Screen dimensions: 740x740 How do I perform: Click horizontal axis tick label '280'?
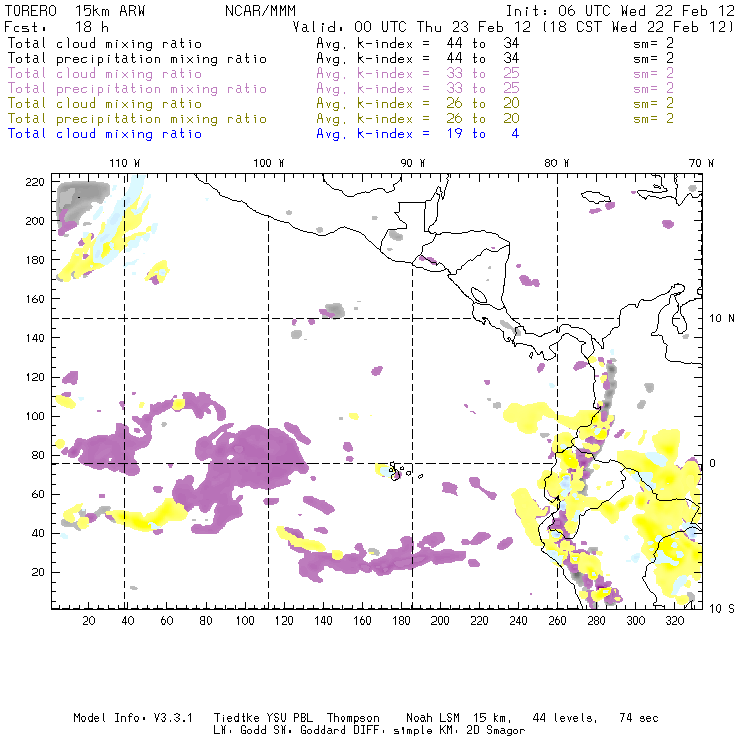597,621
